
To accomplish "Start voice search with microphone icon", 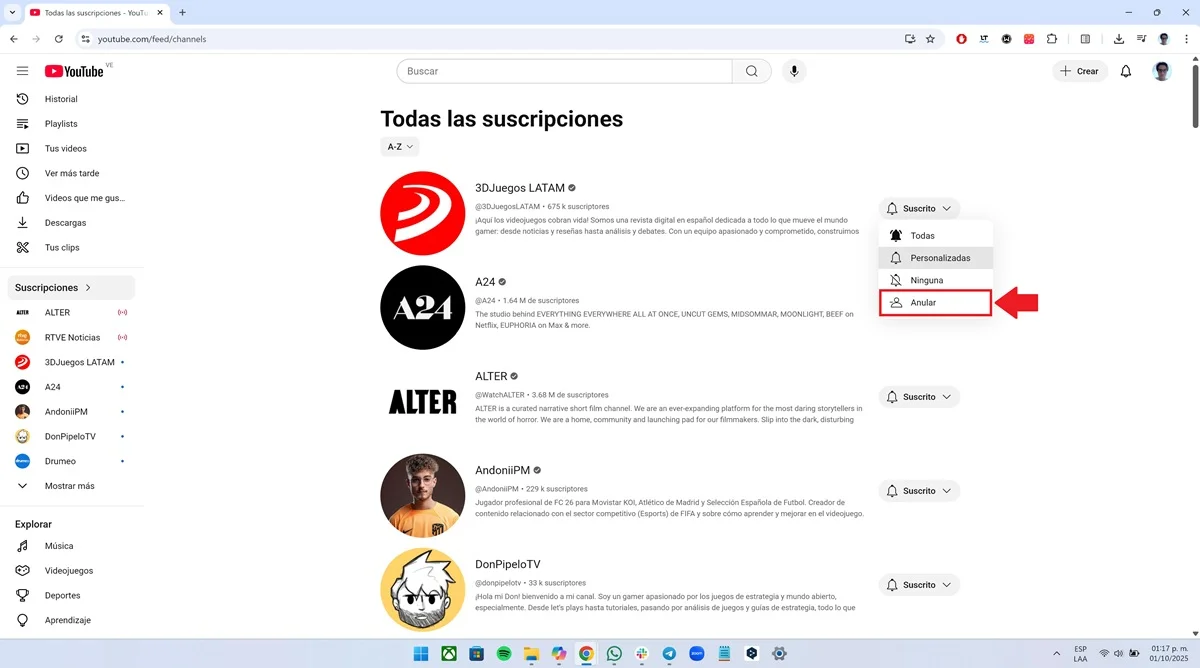I will [794, 71].
